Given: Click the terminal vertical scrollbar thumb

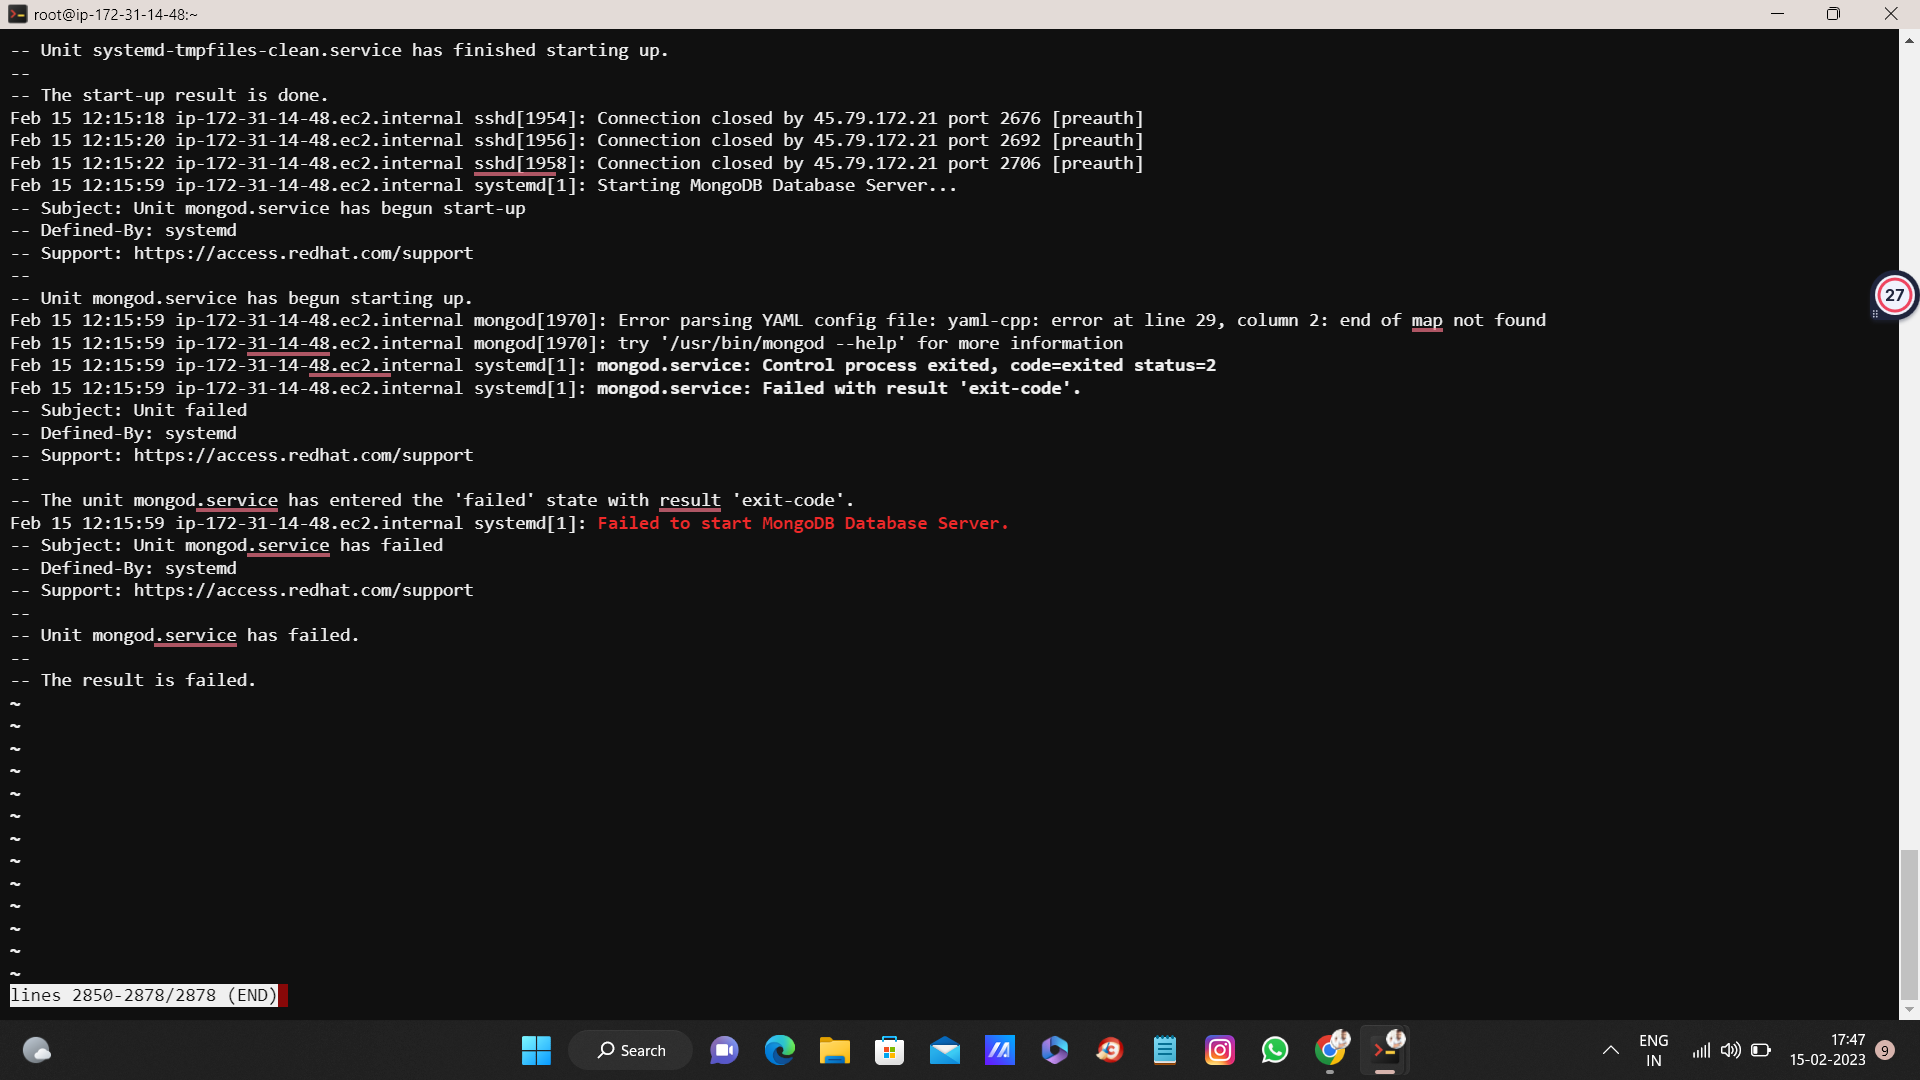Looking at the screenshot, I should pos(1909,924).
